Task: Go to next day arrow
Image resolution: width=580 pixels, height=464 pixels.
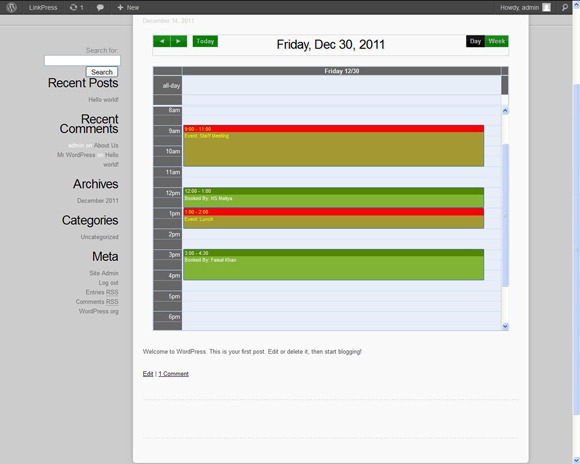Action: click(x=179, y=41)
